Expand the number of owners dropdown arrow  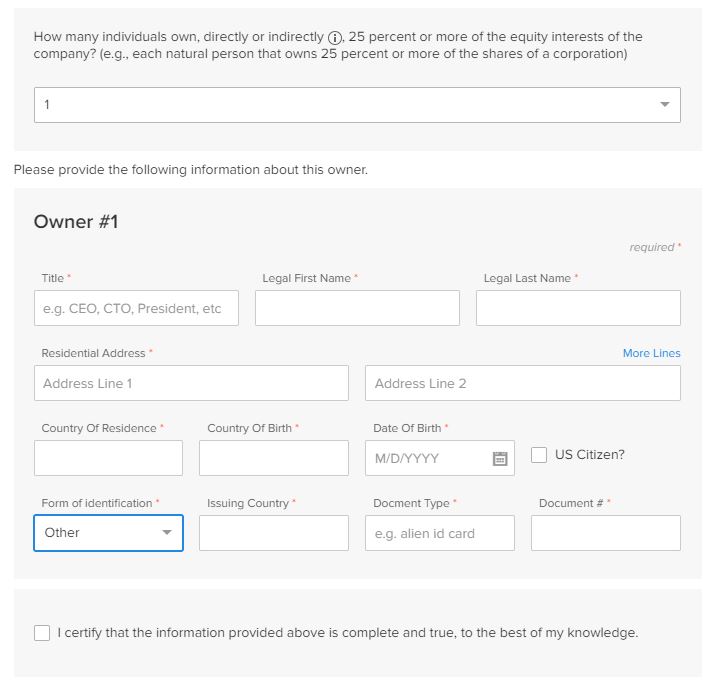click(664, 104)
